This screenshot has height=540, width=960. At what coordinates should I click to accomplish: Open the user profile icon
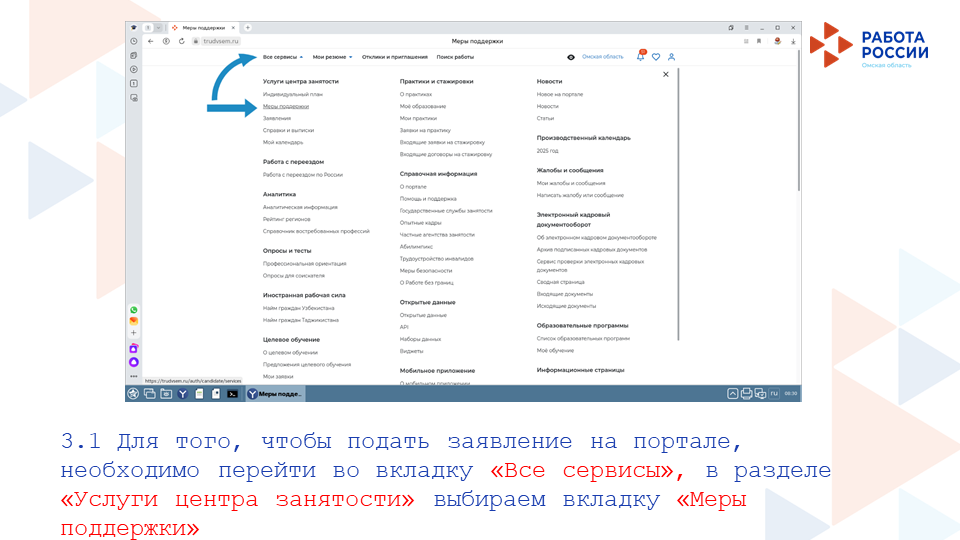(x=672, y=57)
